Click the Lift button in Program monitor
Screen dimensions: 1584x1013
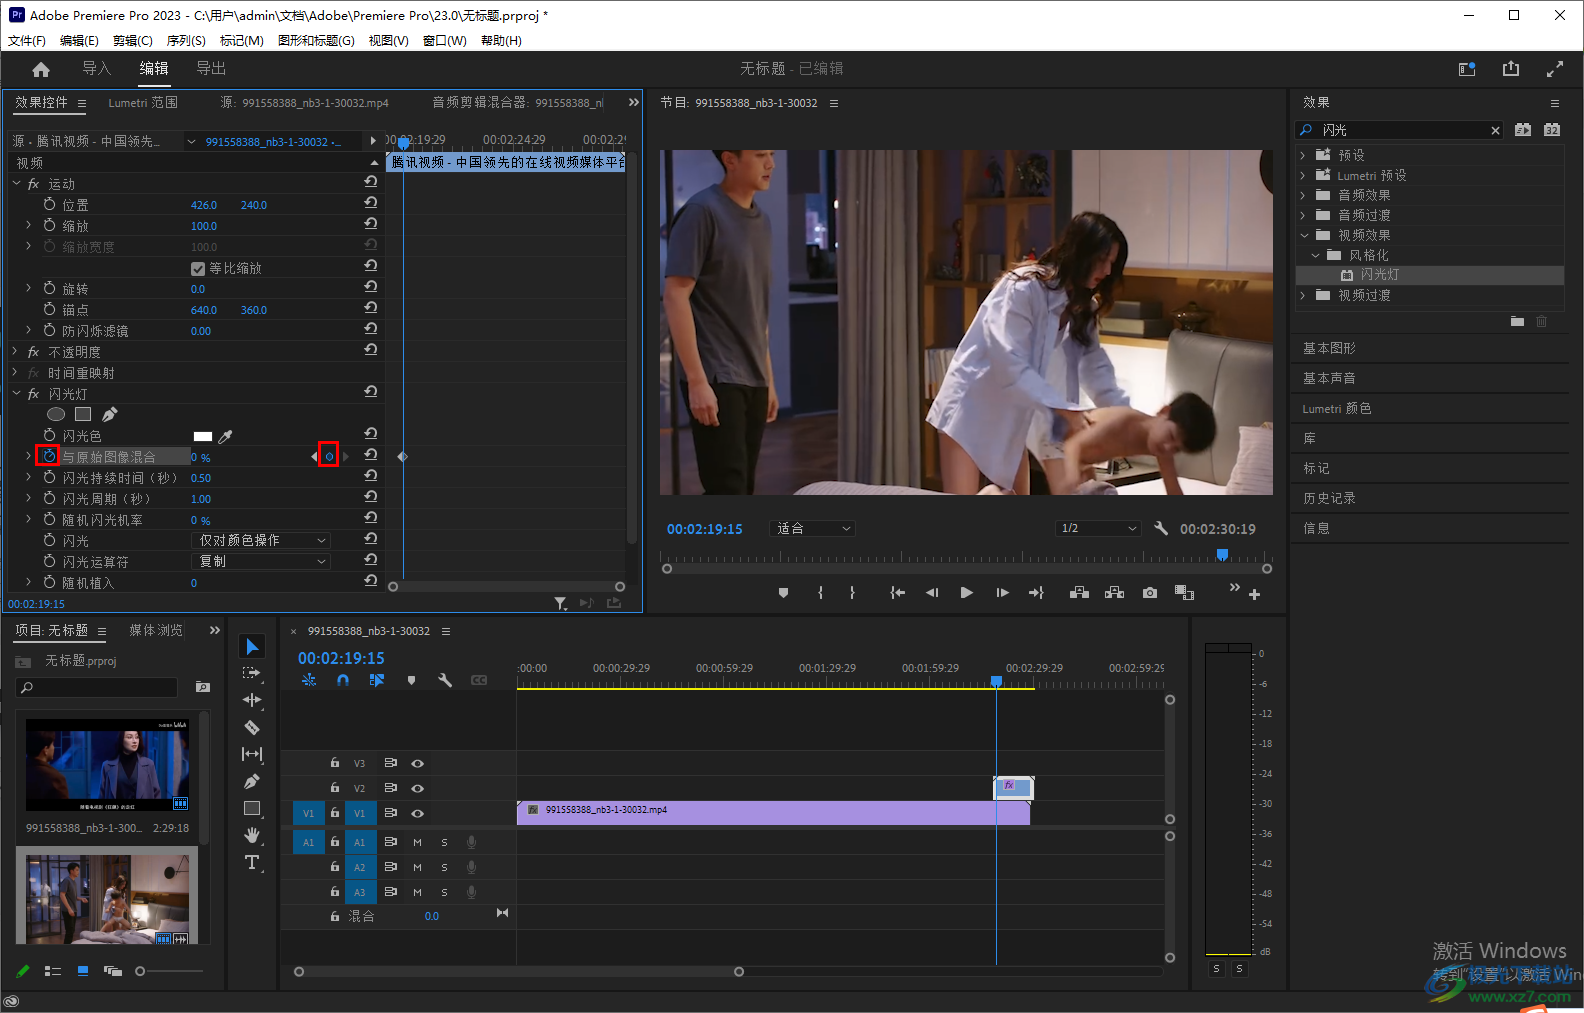pos(1079,593)
